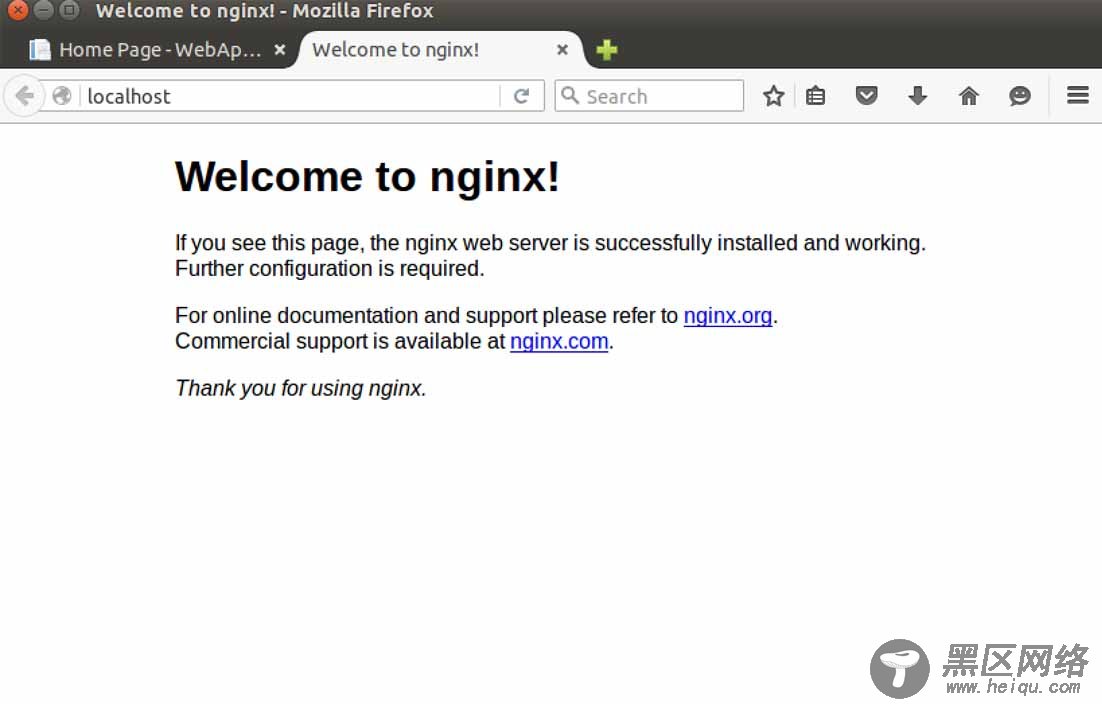Minimize the Firefox window
Screen dimensions: 1102x704
pos(44,10)
